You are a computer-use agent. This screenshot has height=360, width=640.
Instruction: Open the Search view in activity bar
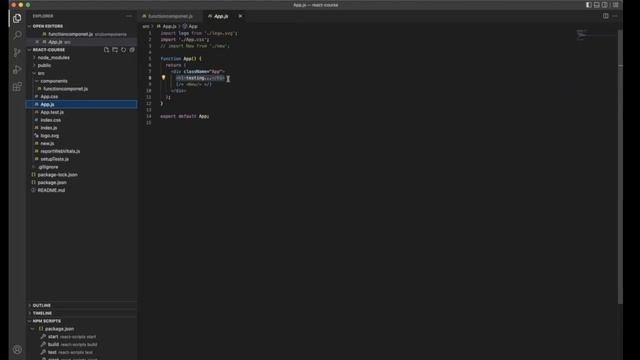(17, 35)
